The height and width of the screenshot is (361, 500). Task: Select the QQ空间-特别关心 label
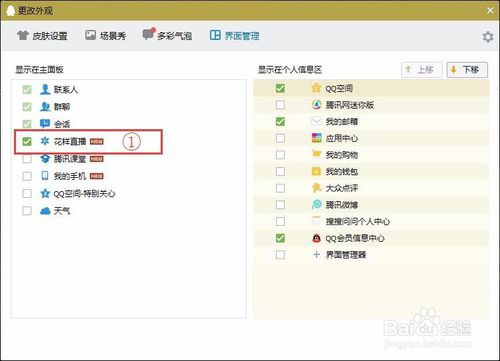(x=85, y=194)
